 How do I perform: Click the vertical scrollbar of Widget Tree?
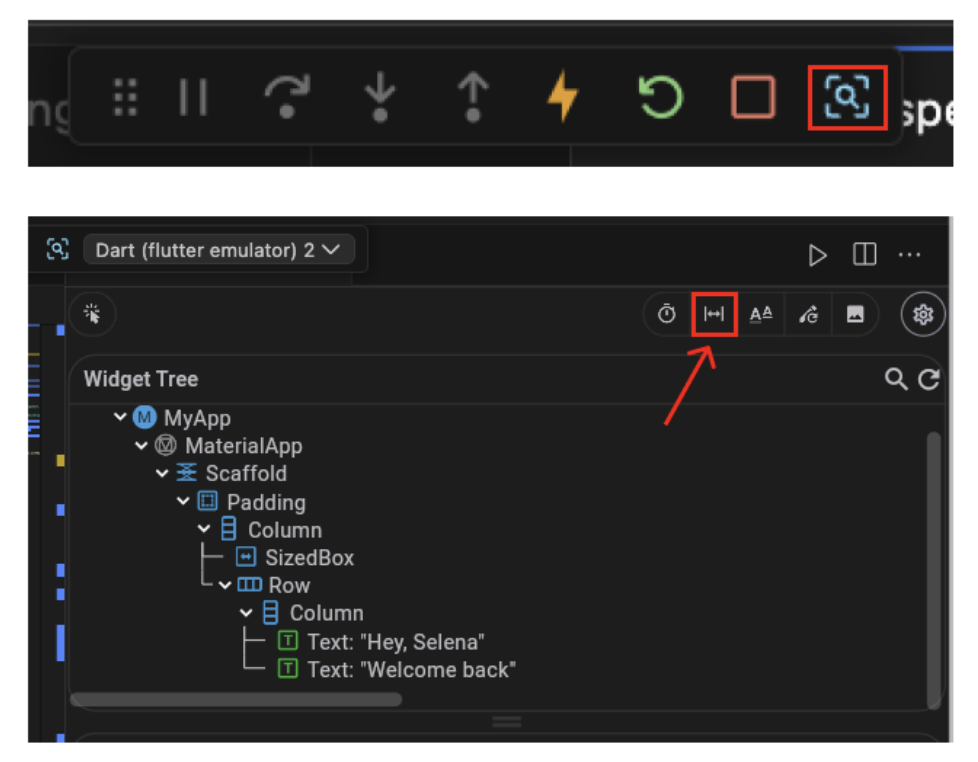[x=934, y=569]
